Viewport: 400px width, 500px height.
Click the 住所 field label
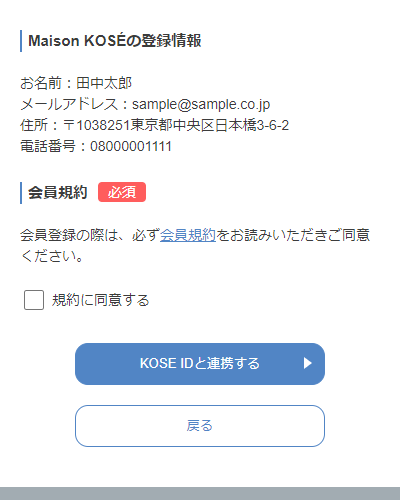(34, 125)
